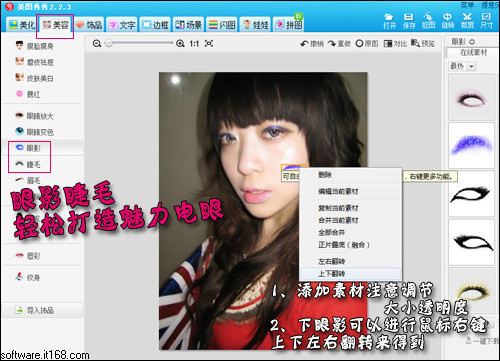500x361 pixels.
Task: Select 皮肤美白 skin whitening tool
Action: [34, 78]
